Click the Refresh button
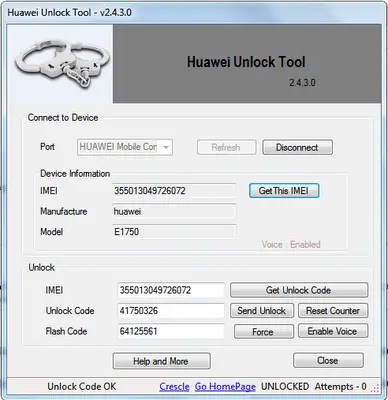 click(226, 147)
